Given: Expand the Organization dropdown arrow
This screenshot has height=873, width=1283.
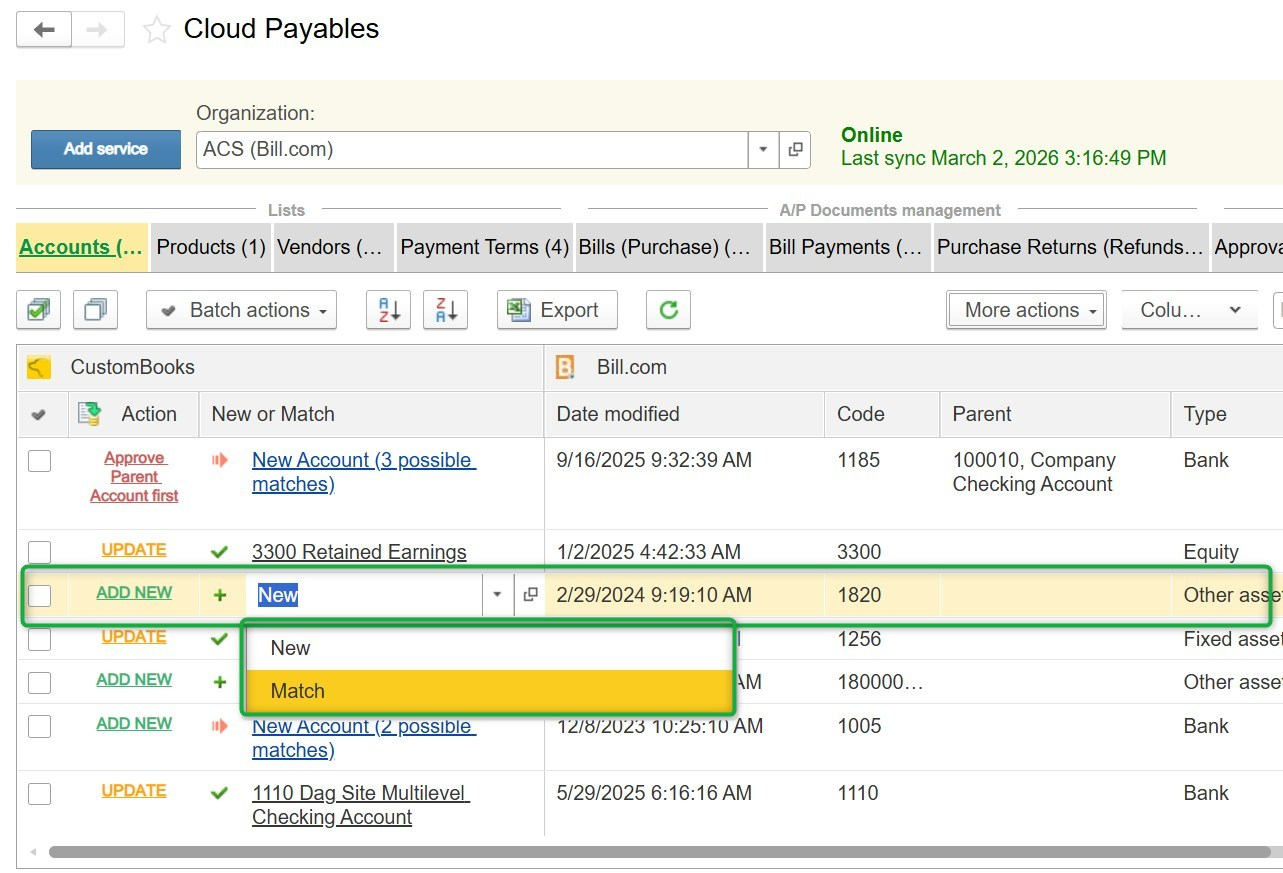Looking at the screenshot, I should 763,150.
